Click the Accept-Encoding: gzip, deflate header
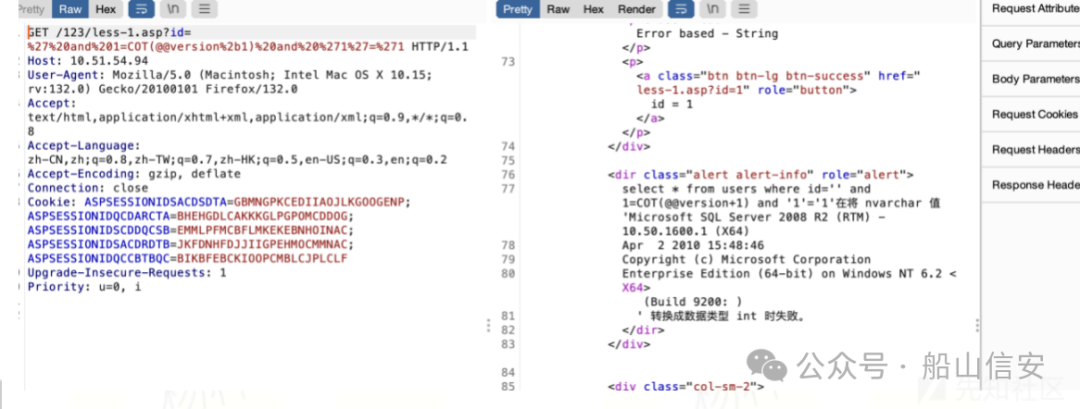1080x409 pixels. (134, 174)
